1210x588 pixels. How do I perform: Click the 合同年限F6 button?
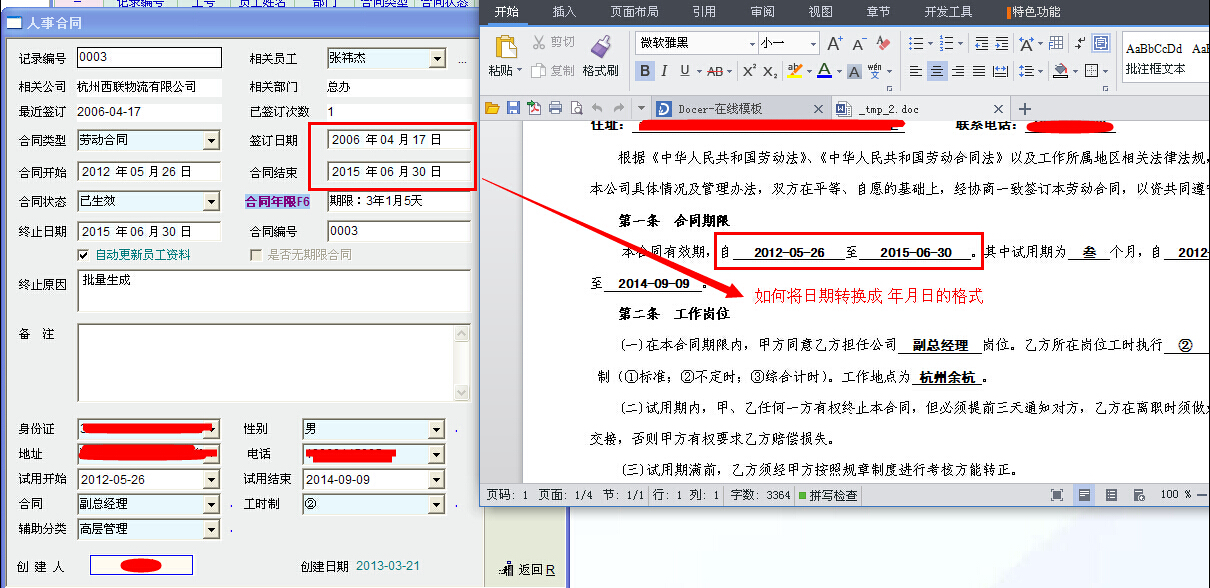click(278, 202)
